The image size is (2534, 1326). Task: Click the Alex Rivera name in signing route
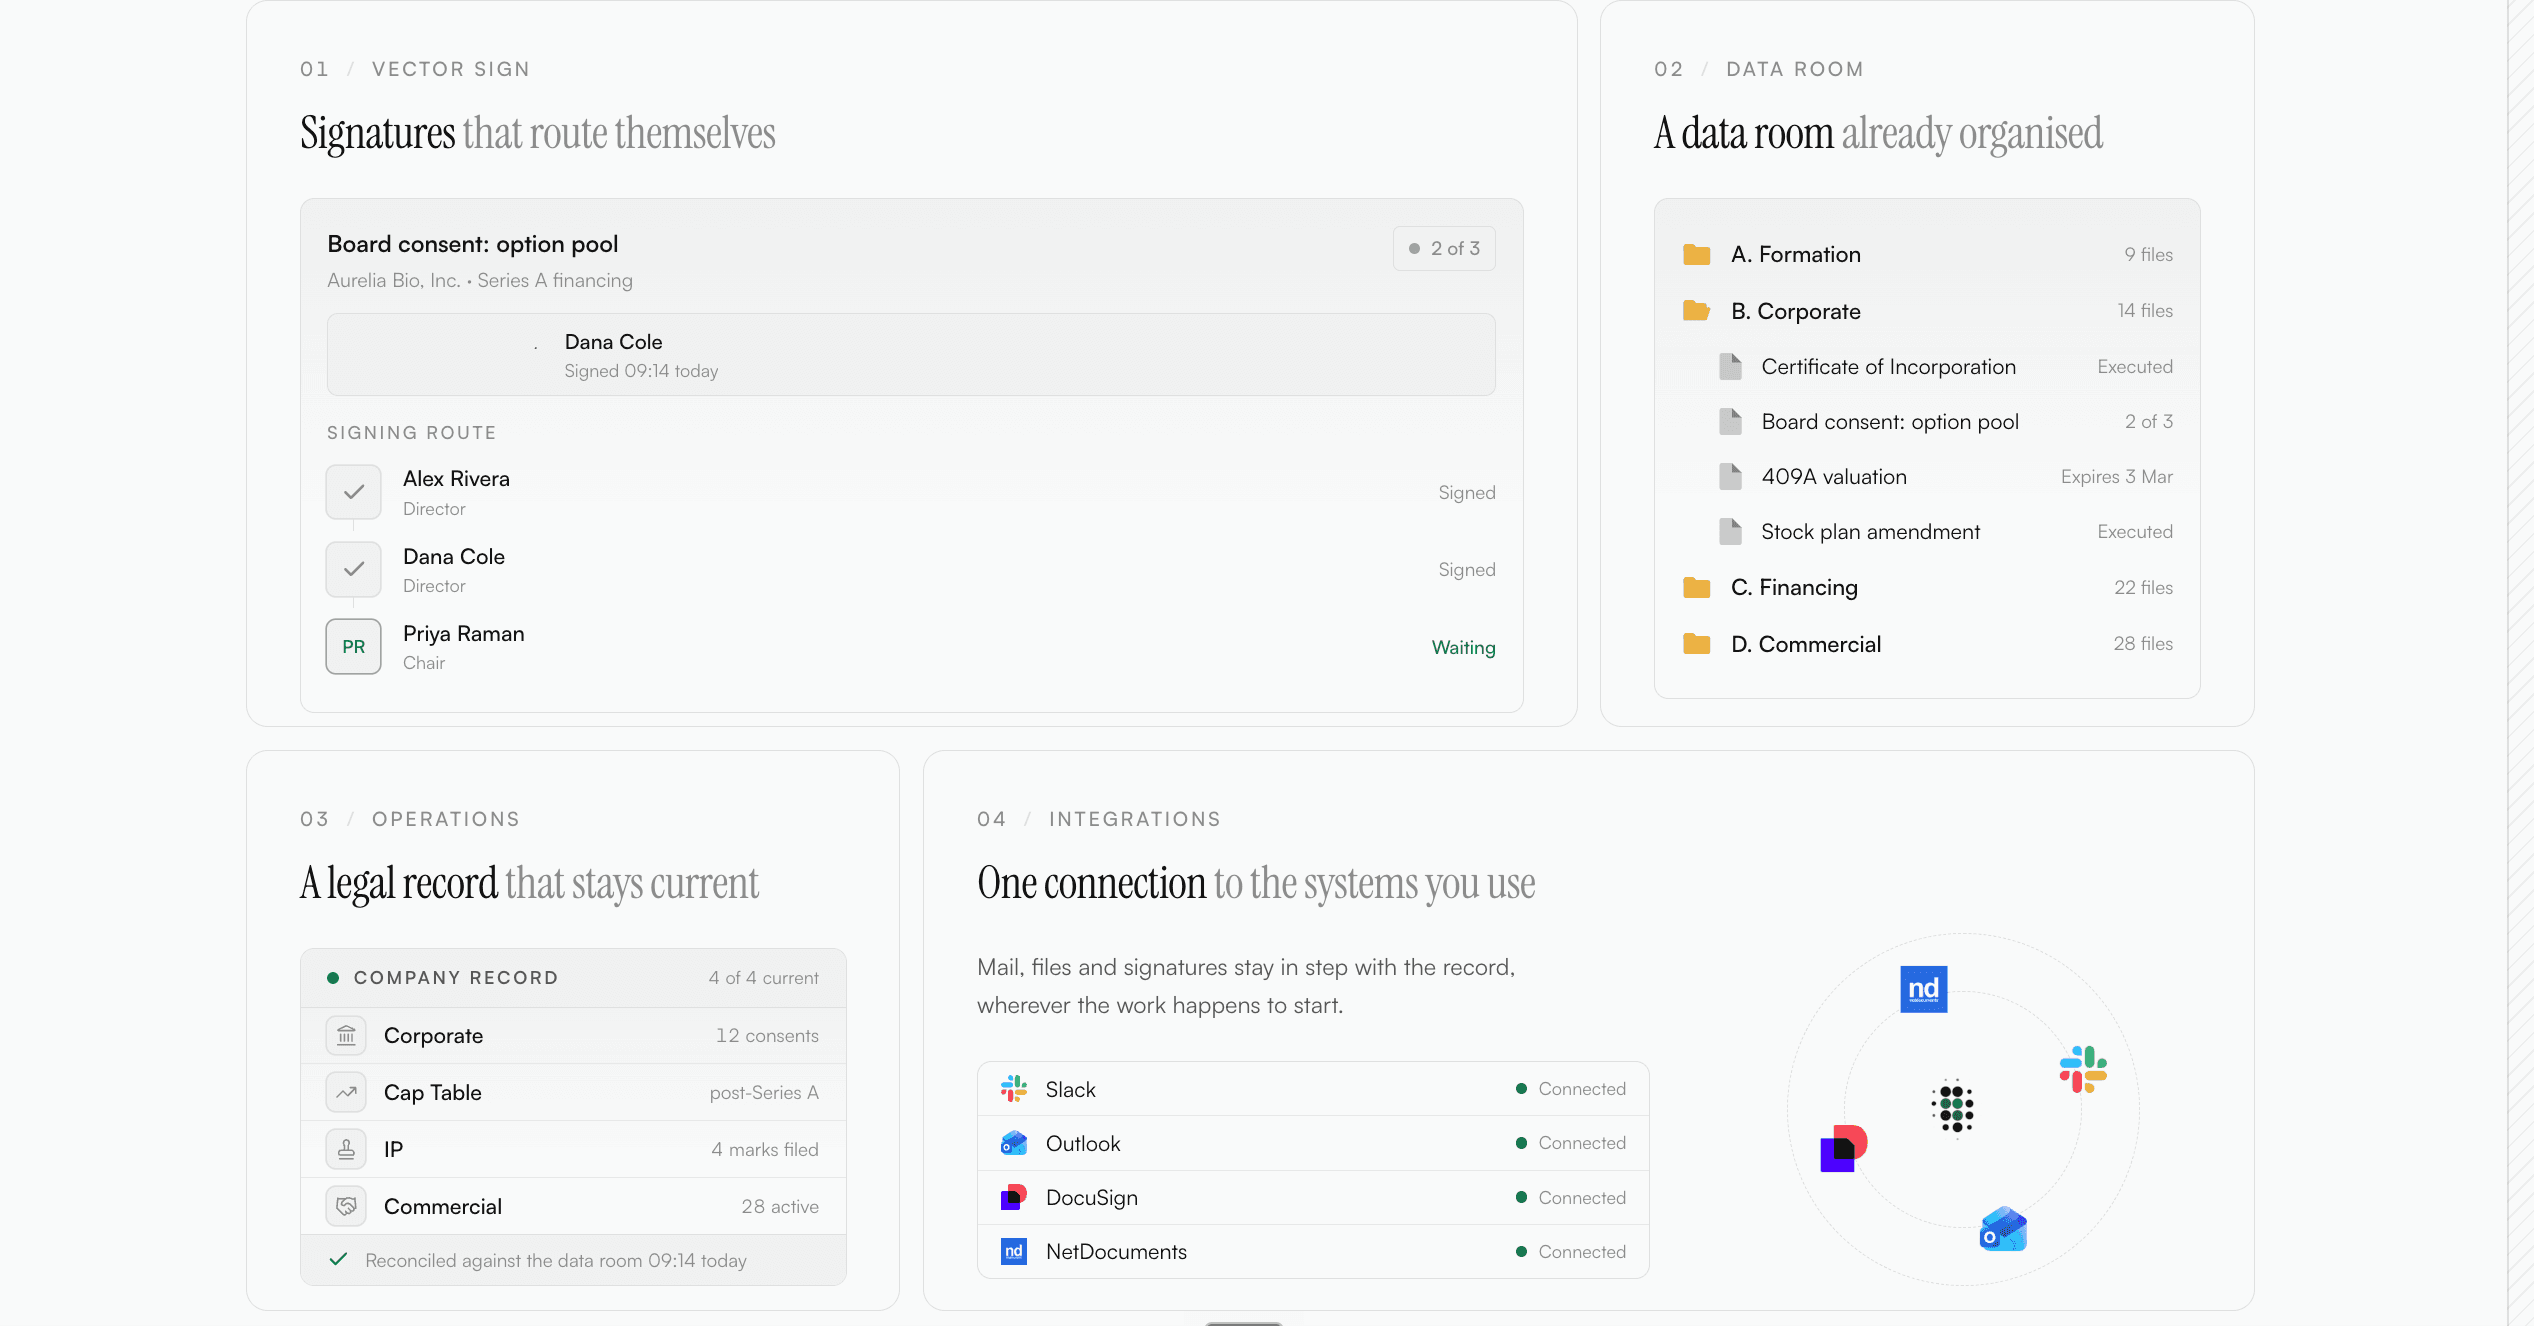456,479
